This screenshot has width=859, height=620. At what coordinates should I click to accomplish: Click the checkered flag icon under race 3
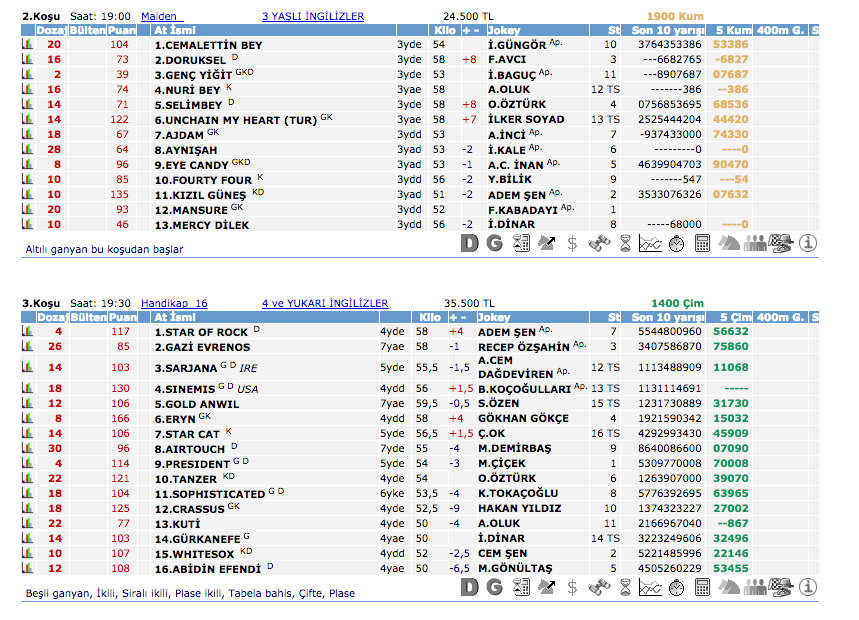(x=781, y=588)
